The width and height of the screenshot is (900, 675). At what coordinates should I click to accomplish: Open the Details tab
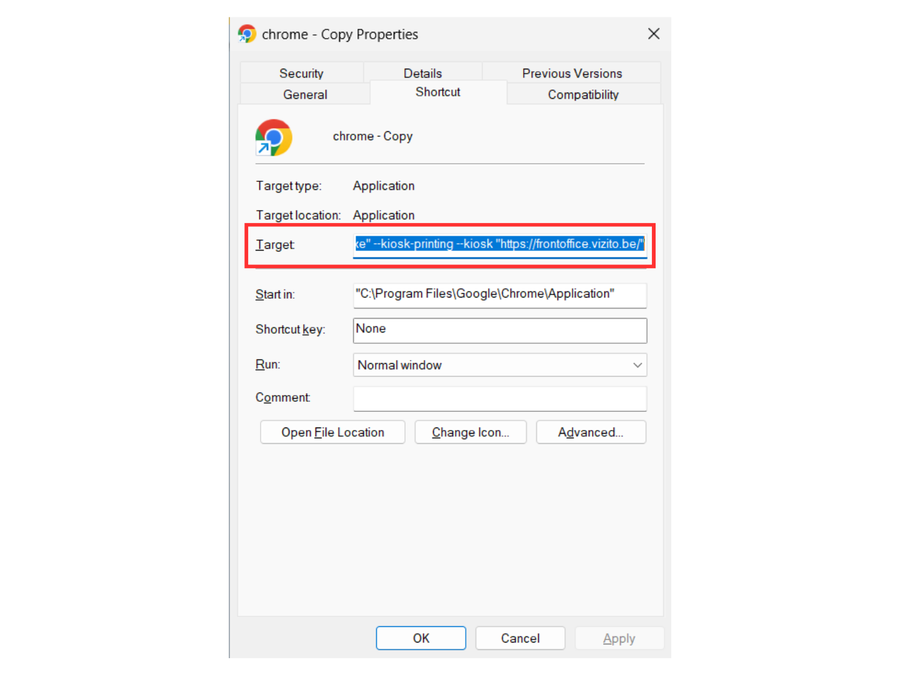[422, 73]
